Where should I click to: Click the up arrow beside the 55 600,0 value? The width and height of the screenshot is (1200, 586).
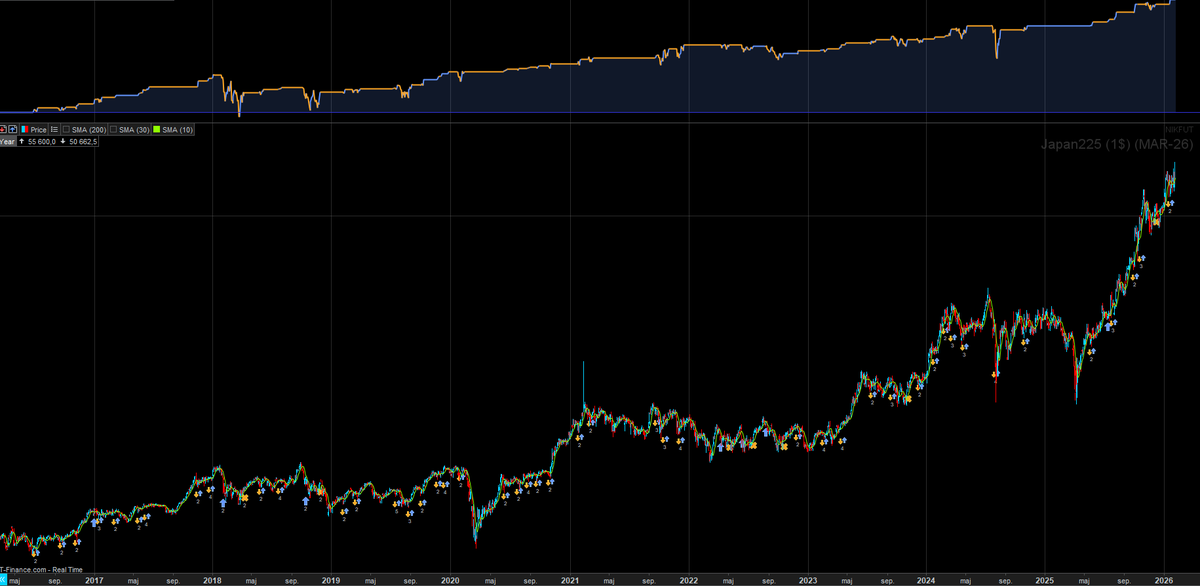point(22,141)
